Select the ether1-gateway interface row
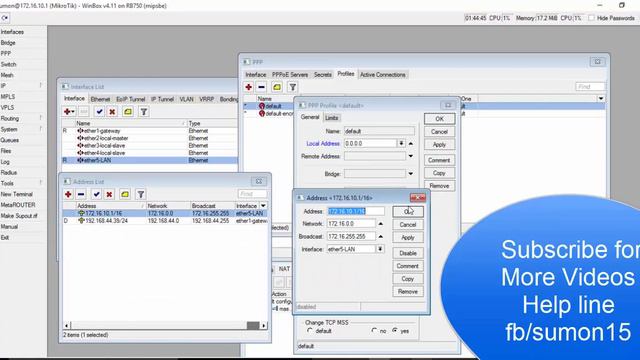640x360 pixels. [x=149, y=131]
